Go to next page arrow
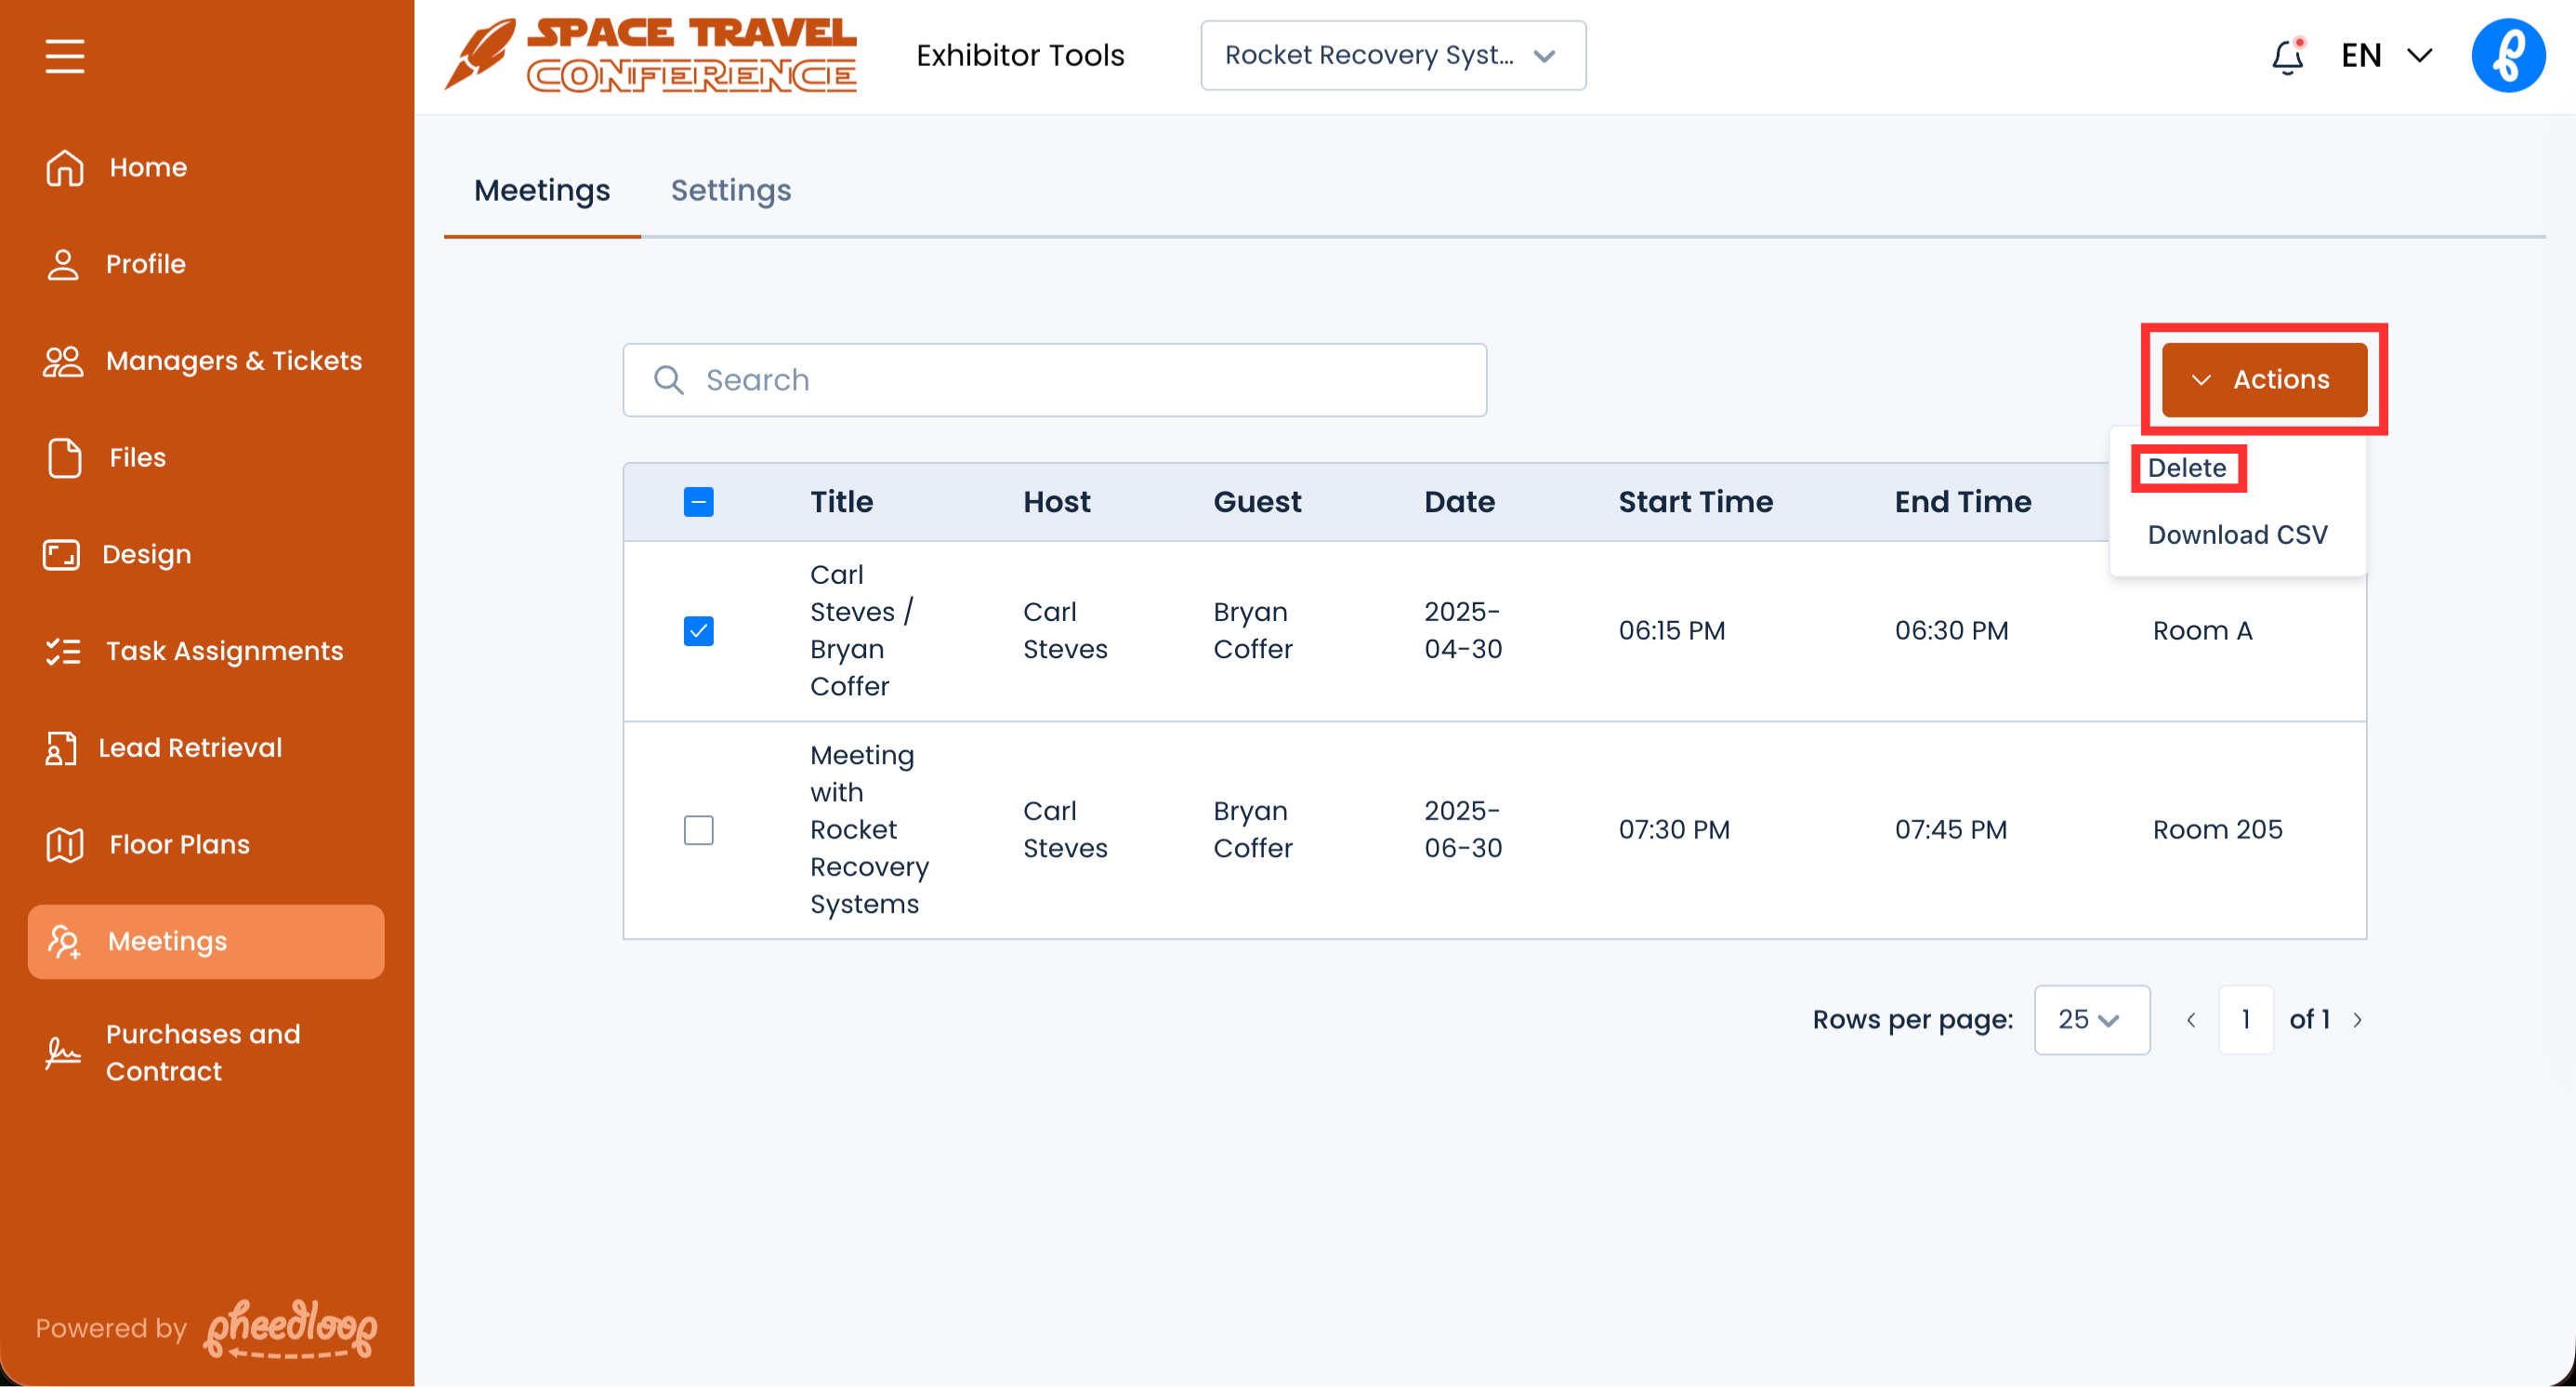 [2357, 1020]
